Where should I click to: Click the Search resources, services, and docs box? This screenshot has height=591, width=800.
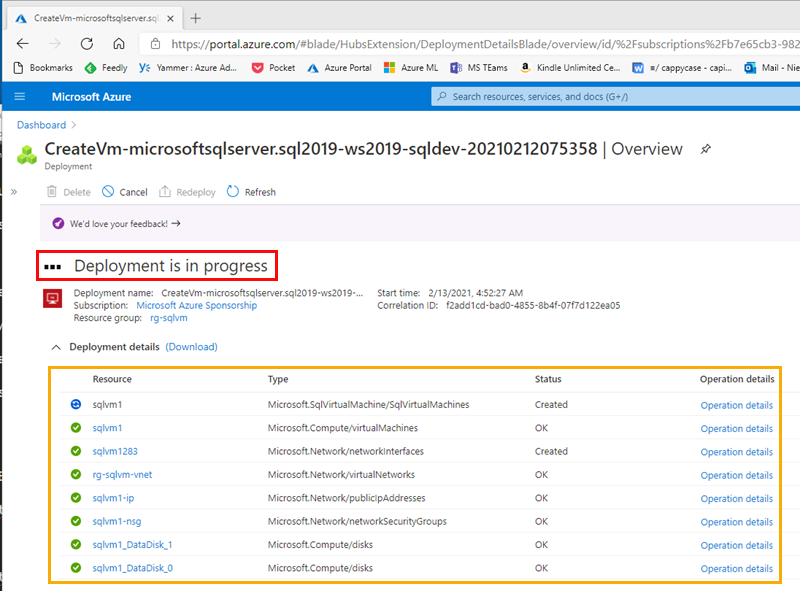615,96
